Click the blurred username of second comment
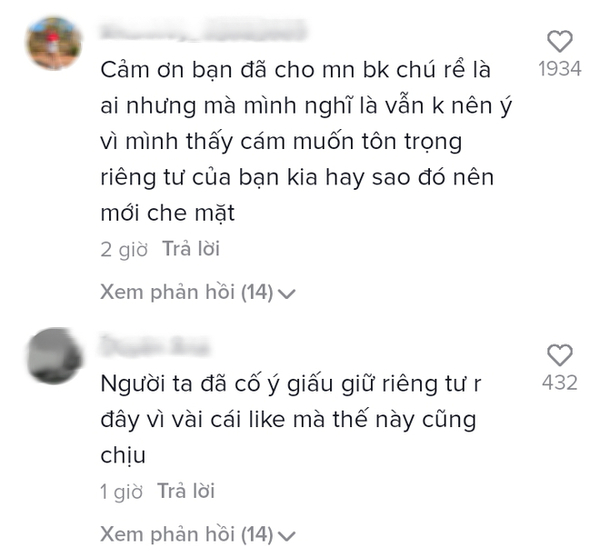Image resolution: width=600 pixels, height=557 pixels. point(155,346)
